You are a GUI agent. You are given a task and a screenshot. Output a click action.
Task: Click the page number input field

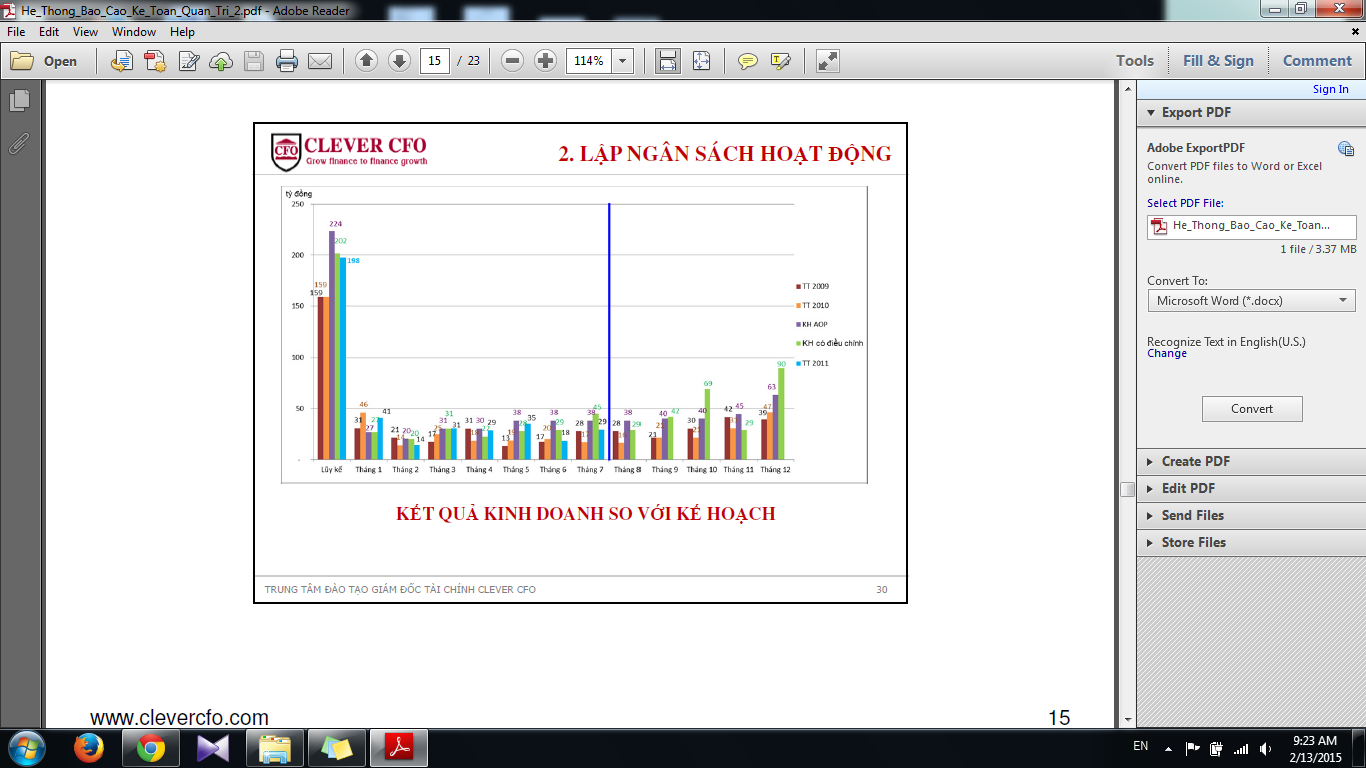tap(434, 61)
